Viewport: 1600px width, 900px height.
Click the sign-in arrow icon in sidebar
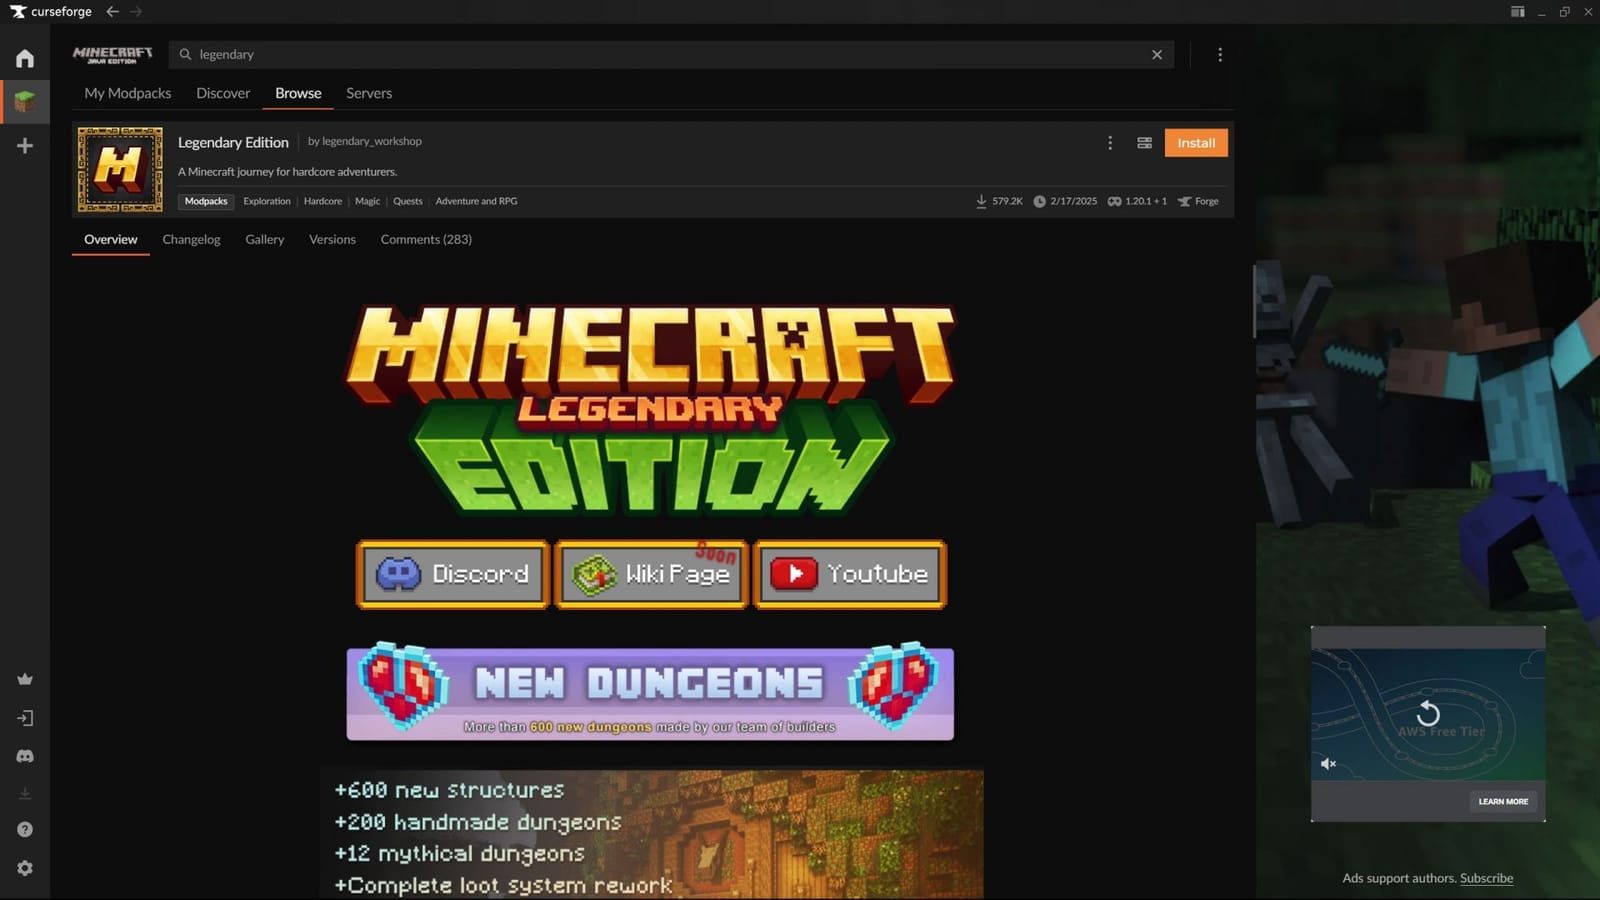click(x=24, y=717)
